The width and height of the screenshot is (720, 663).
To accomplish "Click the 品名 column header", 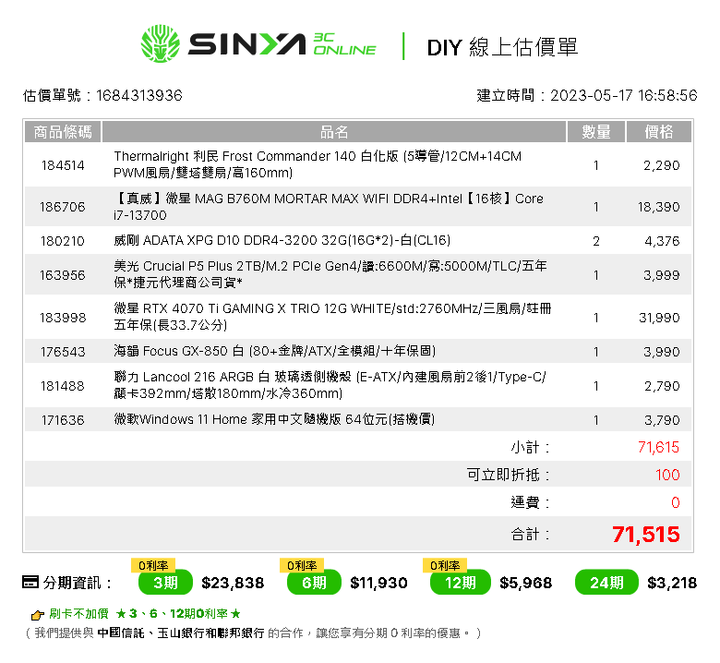I will pos(334,132).
